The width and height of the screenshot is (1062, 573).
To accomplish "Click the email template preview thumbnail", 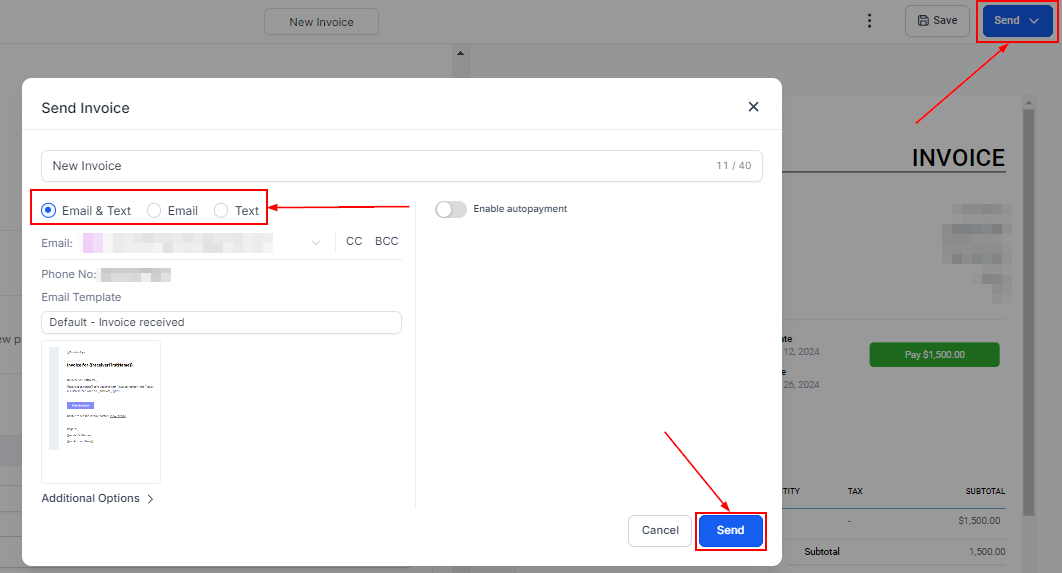I will pyautogui.click(x=101, y=412).
